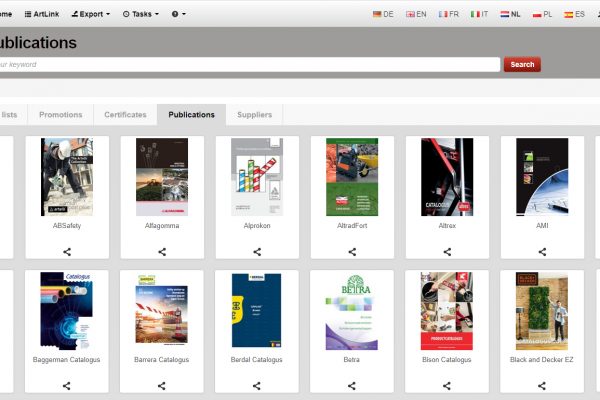Image resolution: width=600 pixels, height=400 pixels.
Task: Open ArtLink from the top navigation
Action: 41,15
